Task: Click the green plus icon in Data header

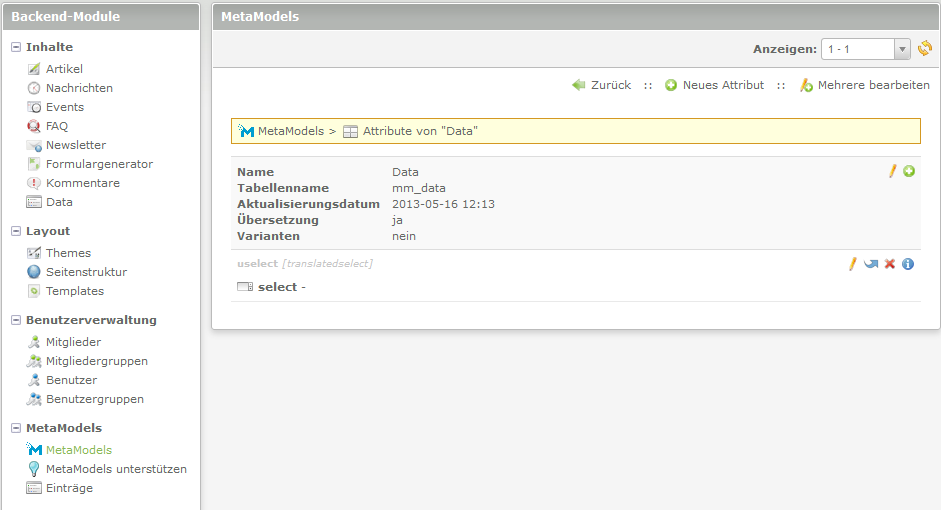Action: click(909, 172)
